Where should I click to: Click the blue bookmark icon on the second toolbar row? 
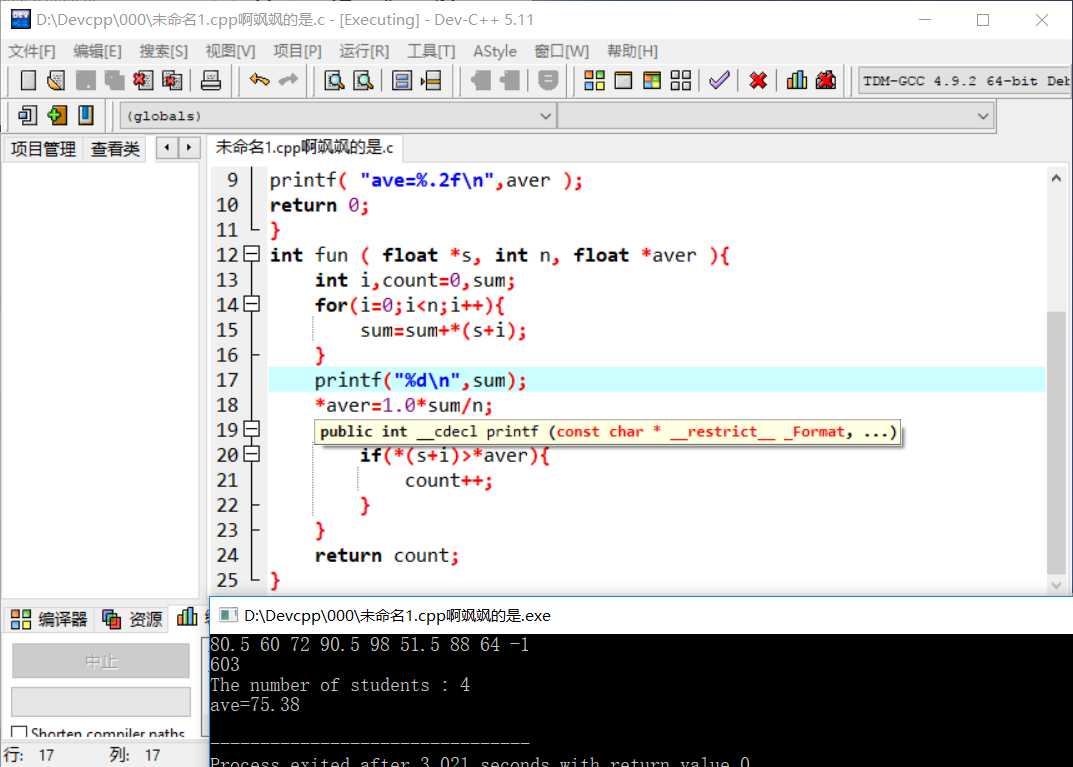[x=86, y=115]
